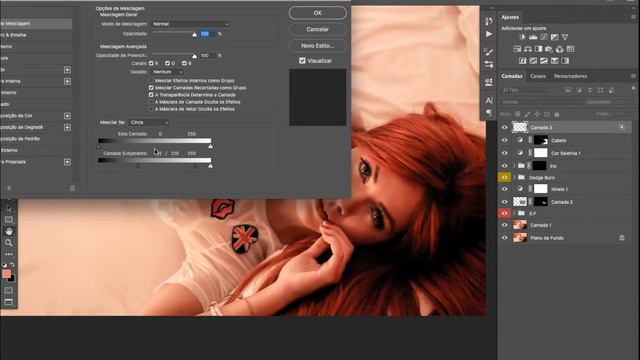Select the Camadas tab
This screenshot has width=640, height=360.
(x=512, y=76)
